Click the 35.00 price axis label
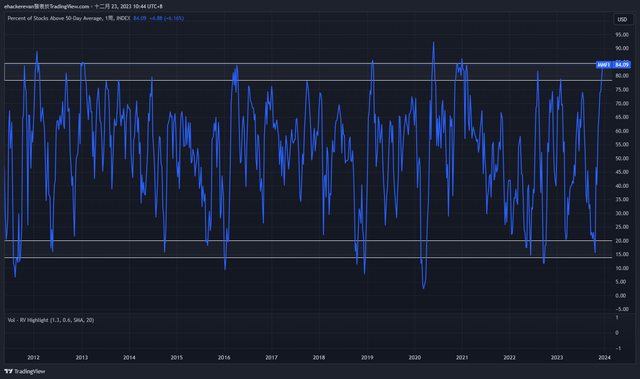 click(622, 199)
